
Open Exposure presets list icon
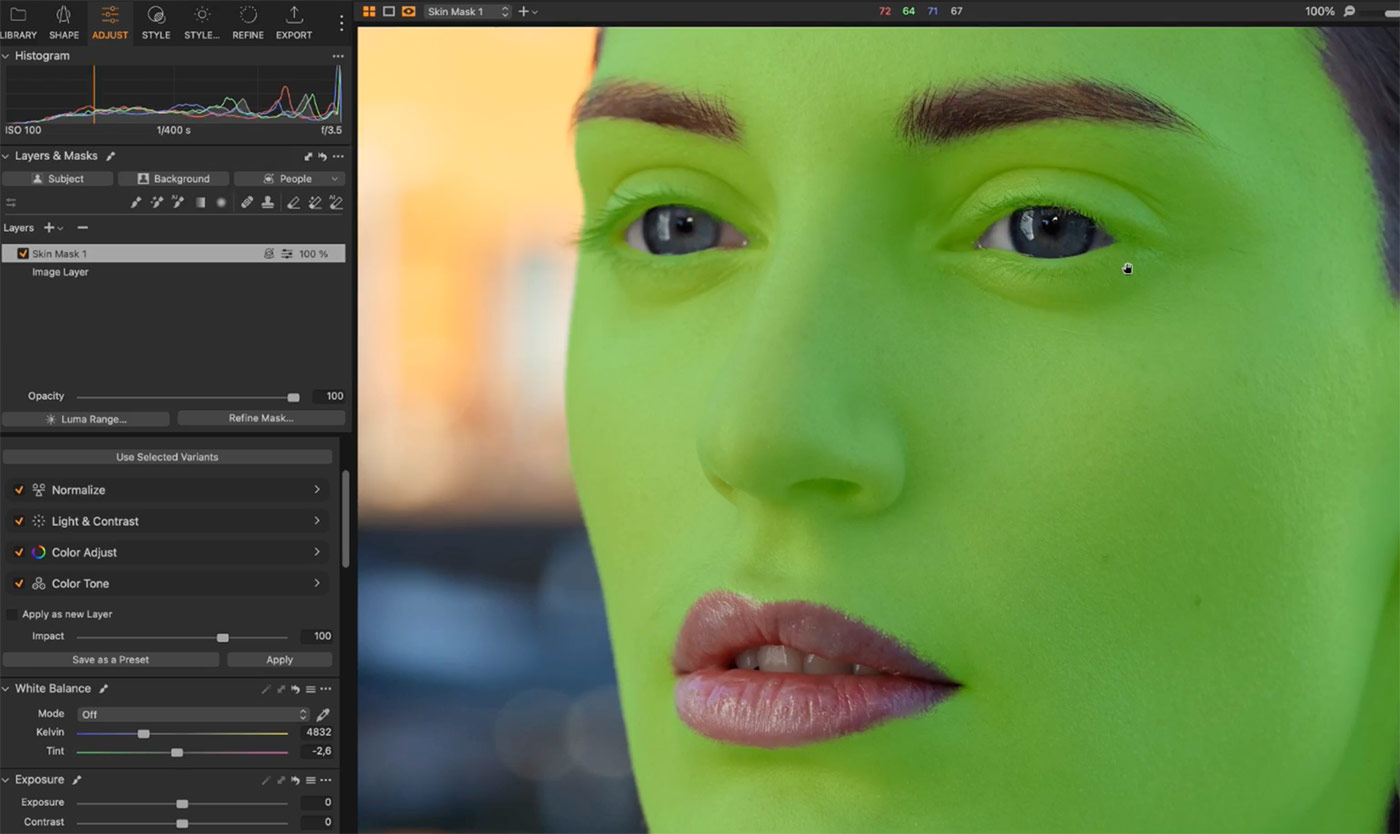(x=310, y=780)
